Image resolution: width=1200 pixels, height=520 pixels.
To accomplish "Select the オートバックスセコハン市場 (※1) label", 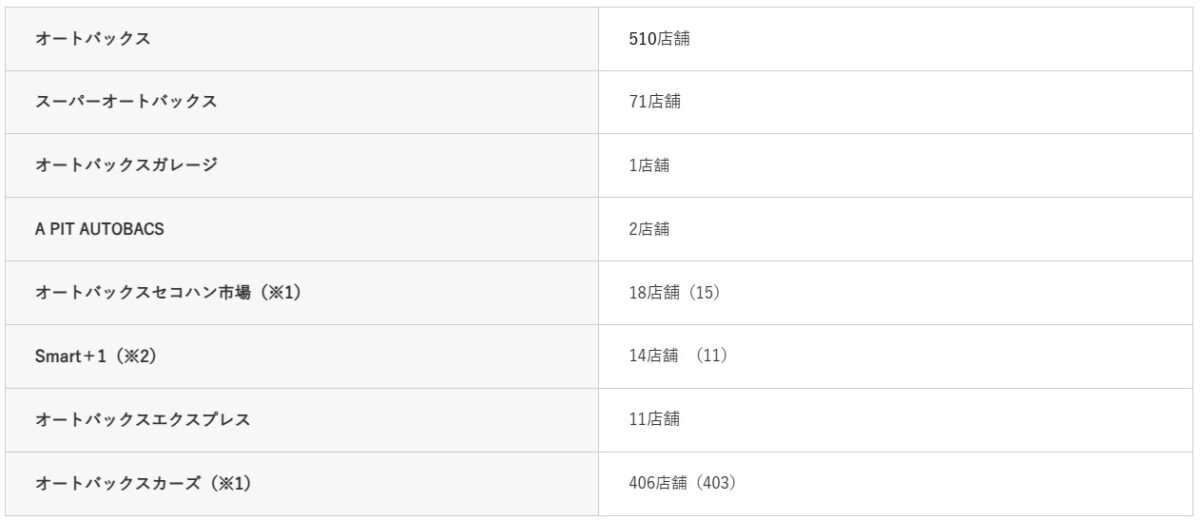I will 167,293.
